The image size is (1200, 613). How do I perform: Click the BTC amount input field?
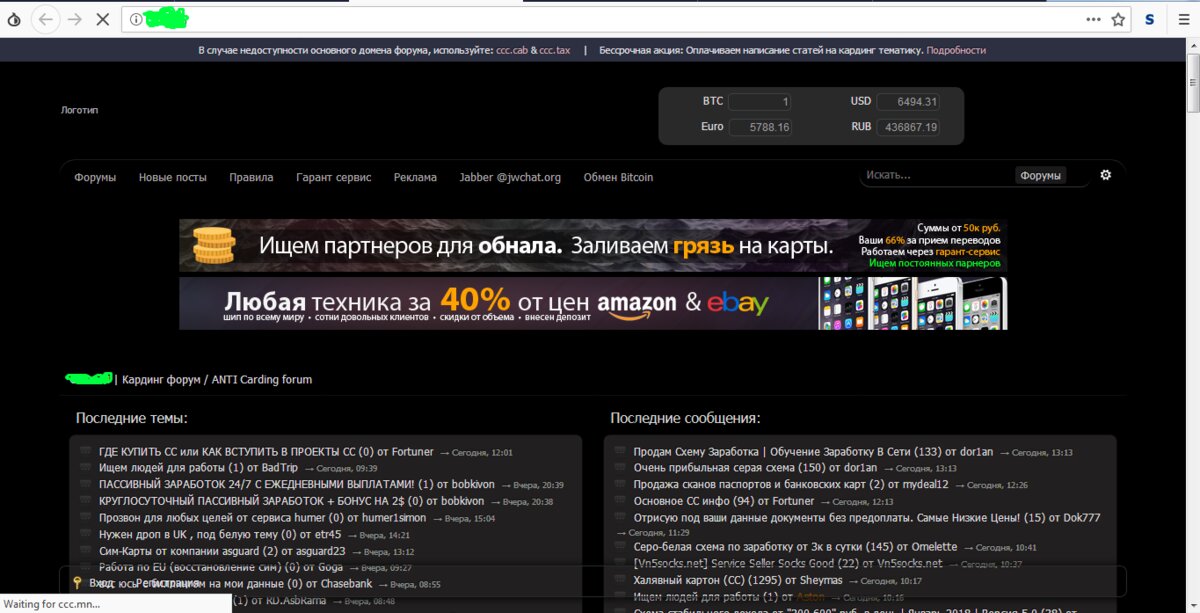click(x=760, y=102)
